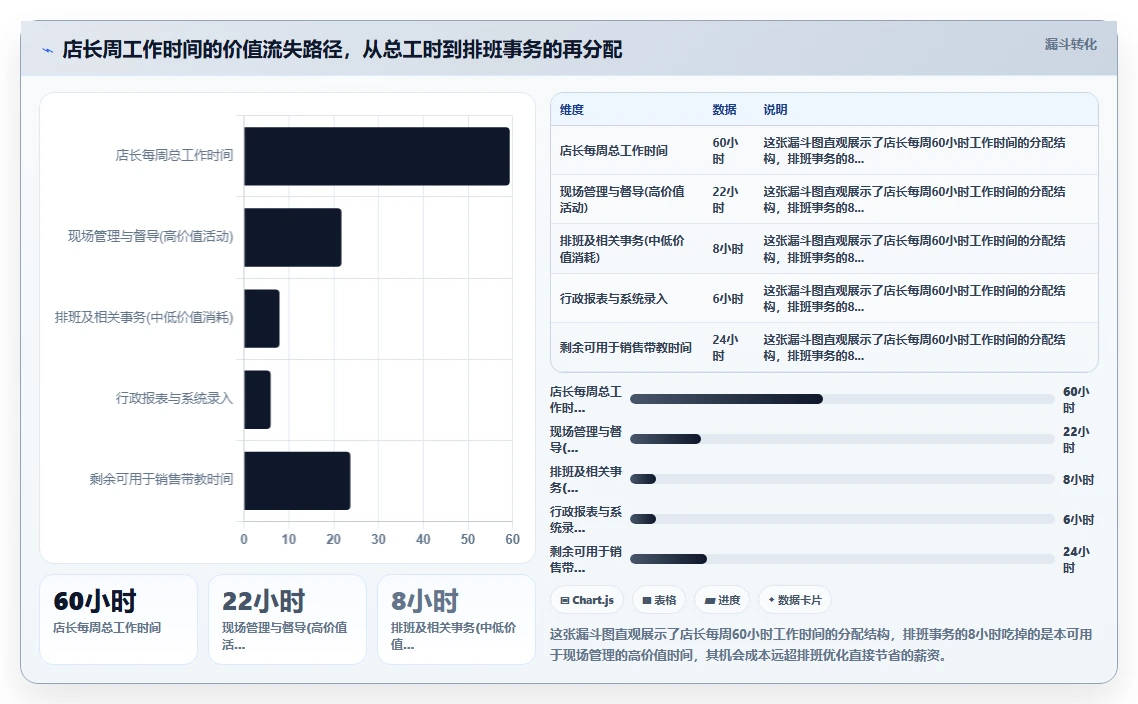The width and height of the screenshot is (1138, 704).
Task: Click the chart axis label 行政报表与系统录入
Action: tap(174, 398)
